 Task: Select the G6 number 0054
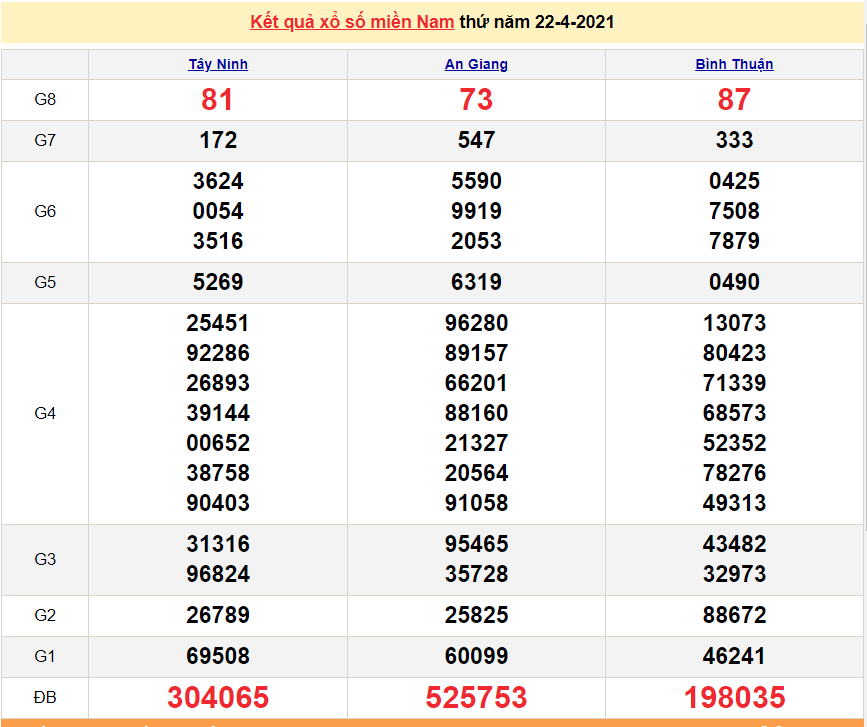[218, 211]
